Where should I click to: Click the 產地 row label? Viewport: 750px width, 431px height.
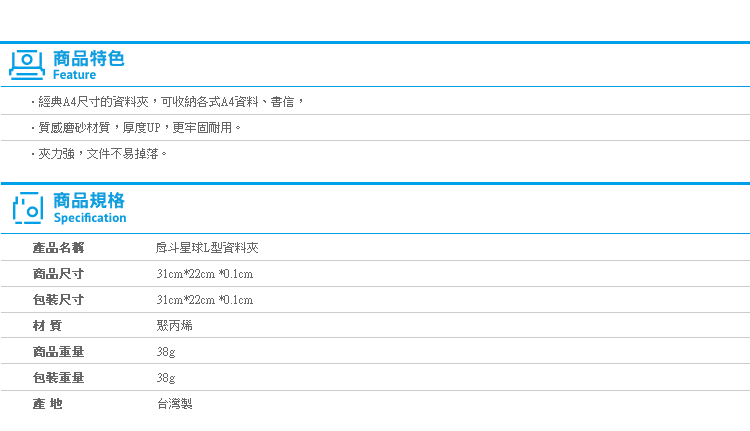click(x=47, y=404)
